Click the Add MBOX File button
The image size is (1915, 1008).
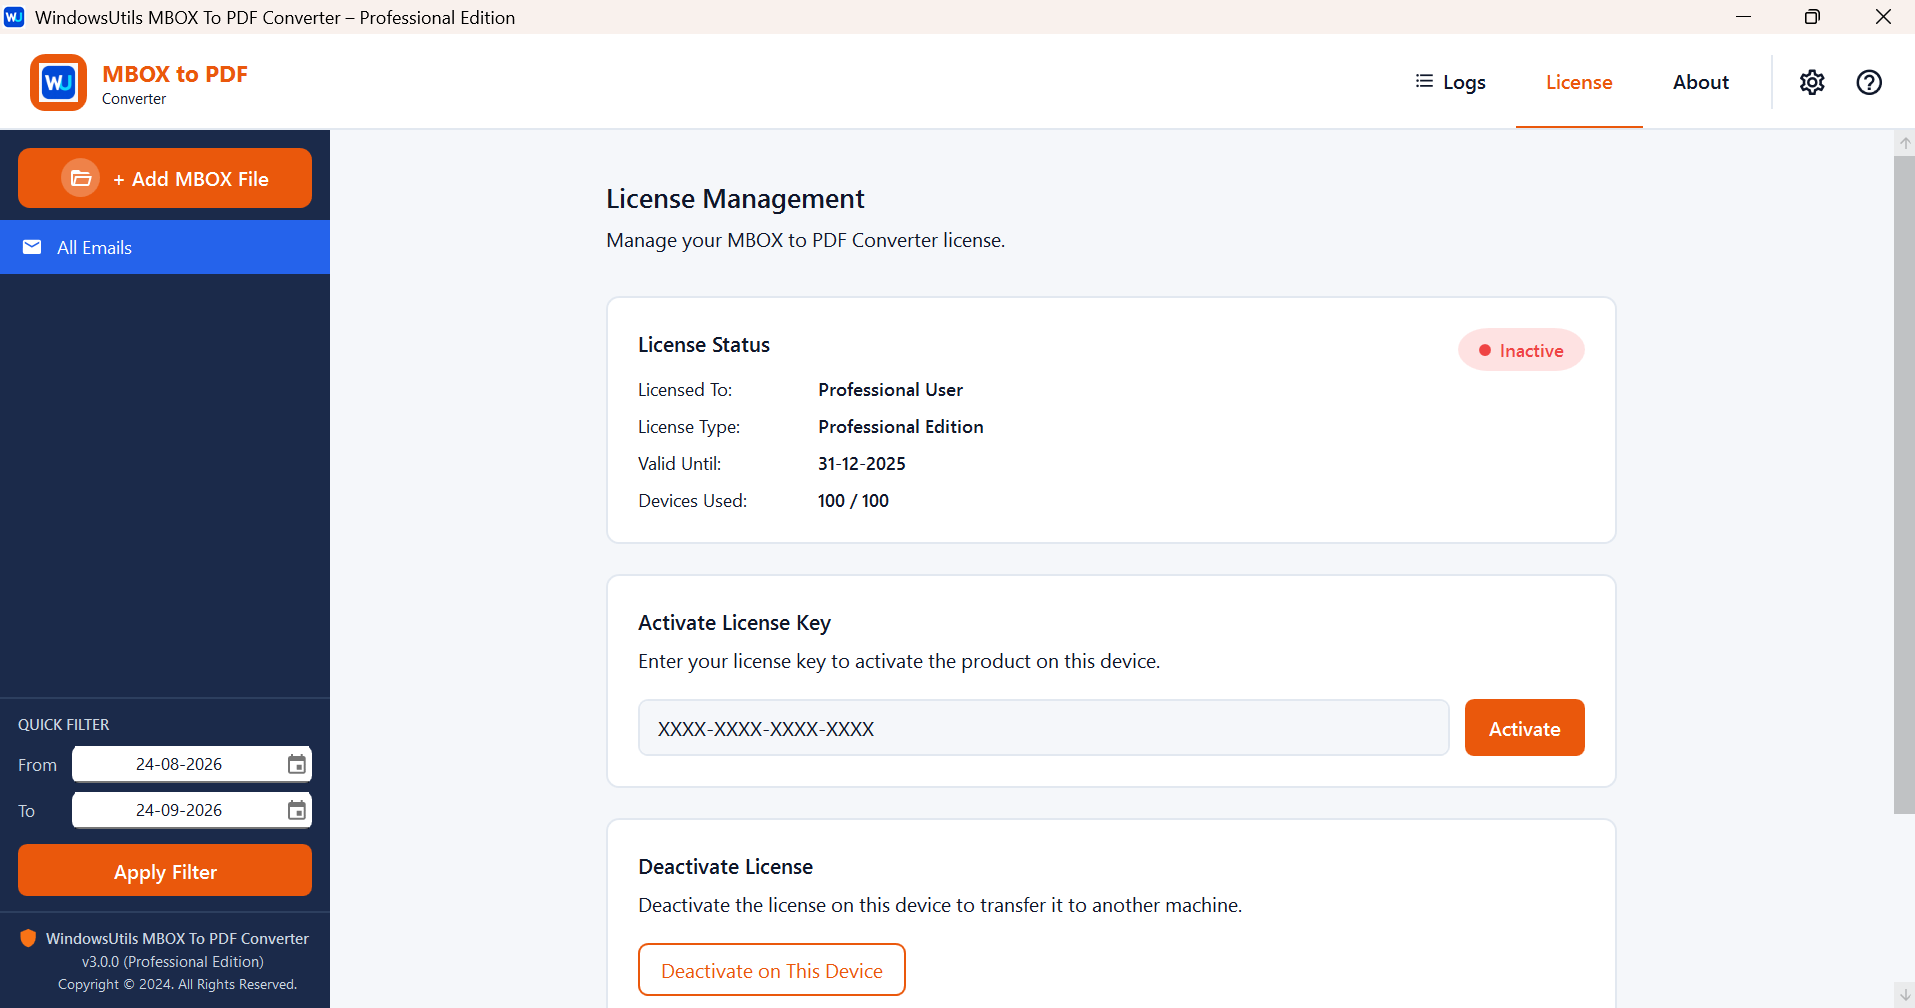[165, 178]
